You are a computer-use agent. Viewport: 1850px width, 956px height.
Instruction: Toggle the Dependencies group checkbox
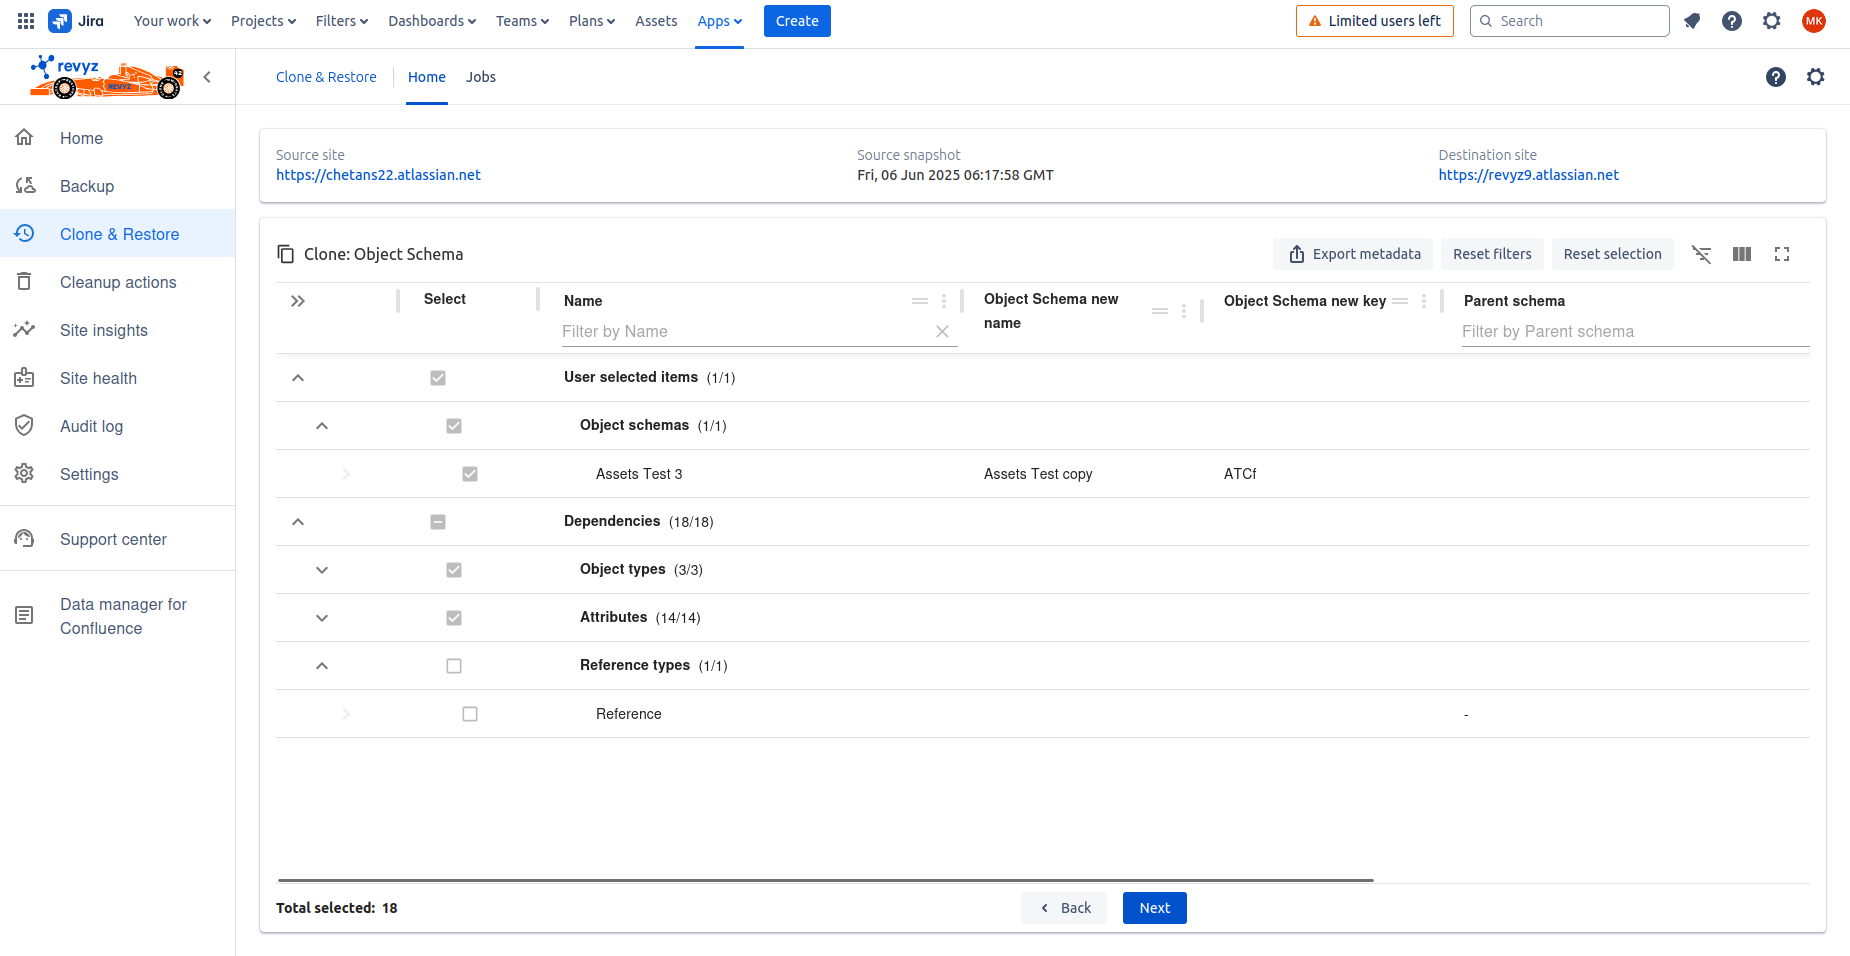point(438,522)
